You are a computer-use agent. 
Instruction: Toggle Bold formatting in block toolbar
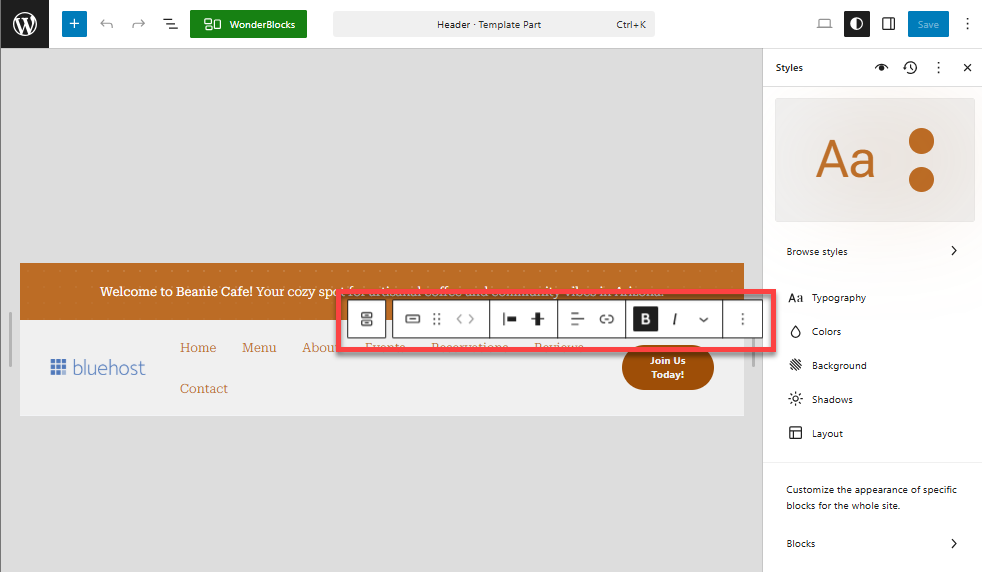point(646,319)
